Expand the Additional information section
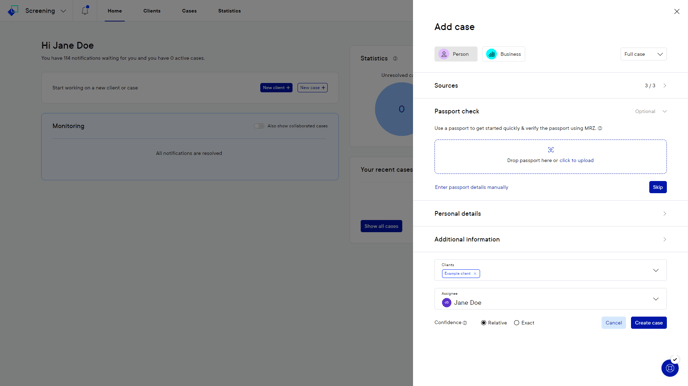Screen dimensions: 688x386 (550, 239)
